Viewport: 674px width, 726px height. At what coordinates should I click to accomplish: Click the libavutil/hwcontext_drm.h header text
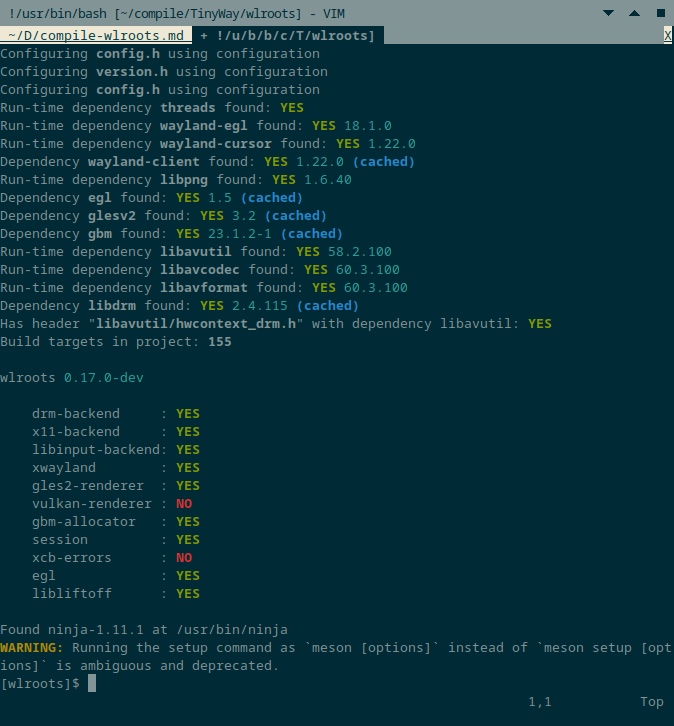(196, 324)
